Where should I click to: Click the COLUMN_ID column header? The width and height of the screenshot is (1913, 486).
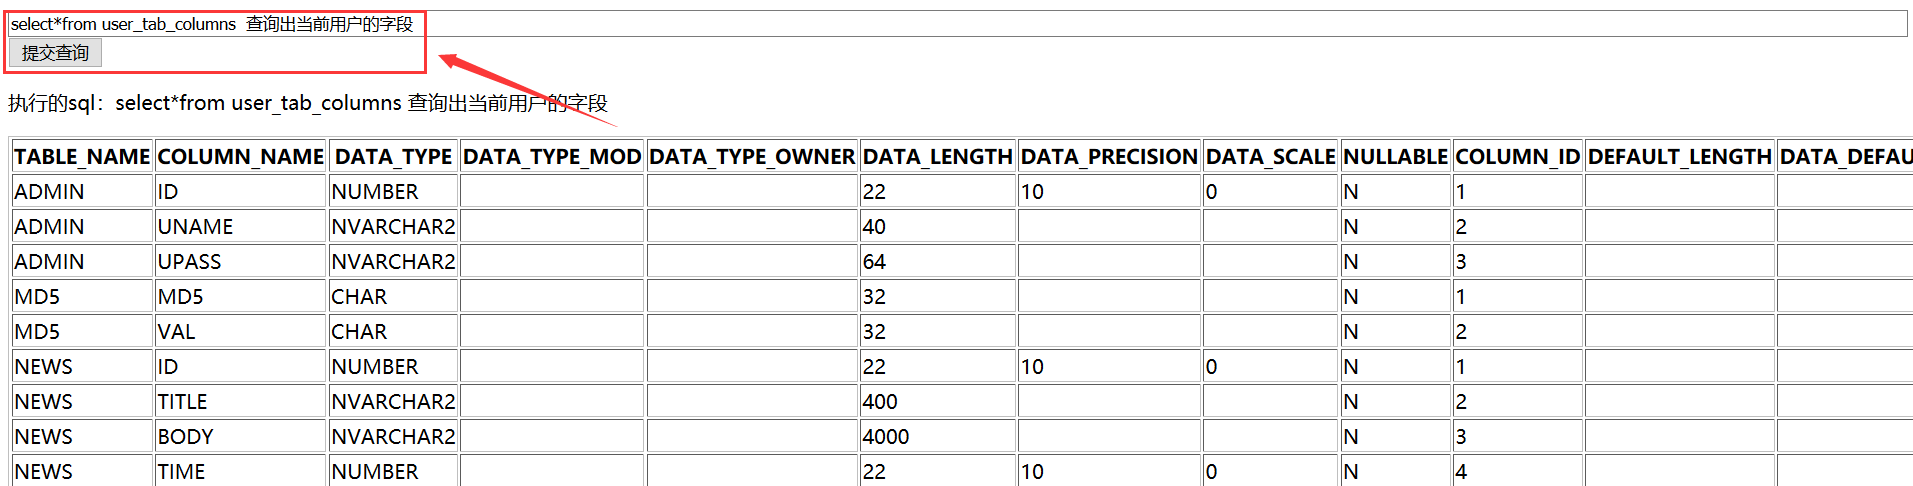[x=1517, y=157]
